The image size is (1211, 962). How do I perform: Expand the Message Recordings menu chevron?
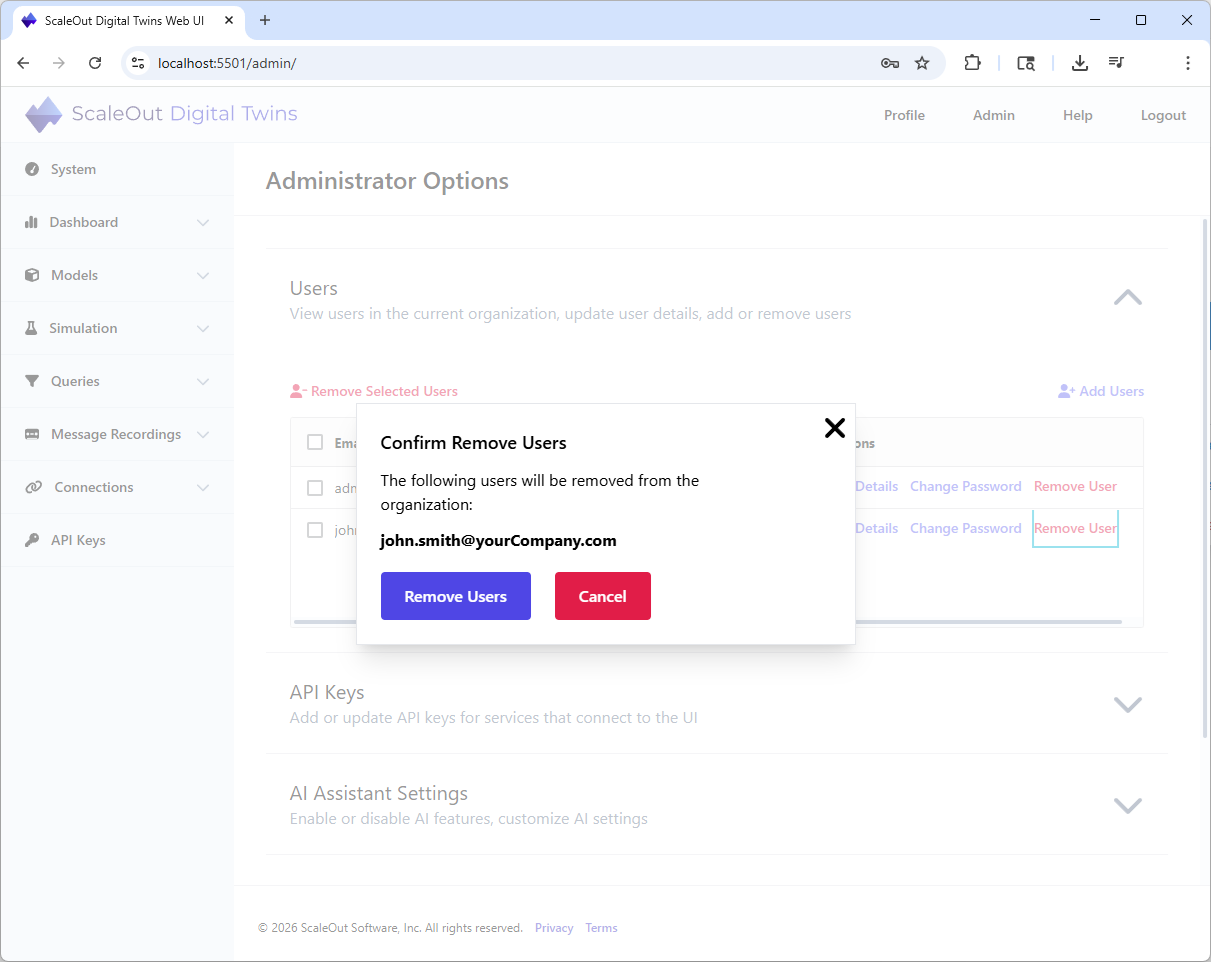(x=204, y=434)
